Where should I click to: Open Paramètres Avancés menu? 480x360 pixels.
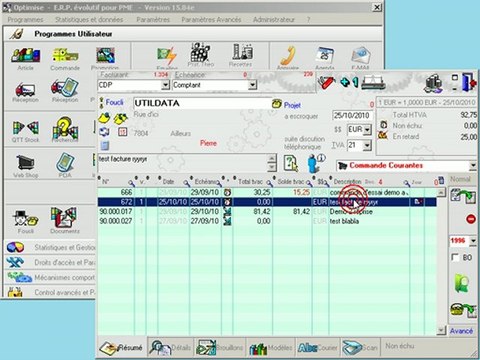coord(211,20)
